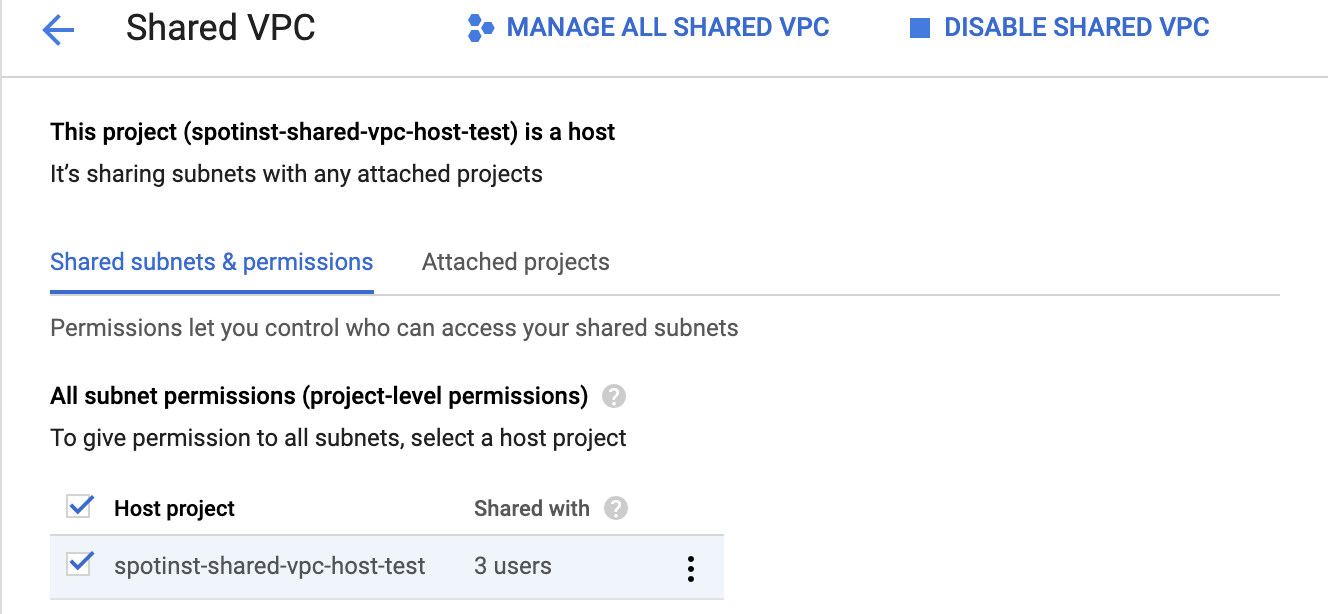The image size is (1328, 614).
Task: Open the three-dot menu for spotinst-shared-vpc-host-test row
Action: 690,568
